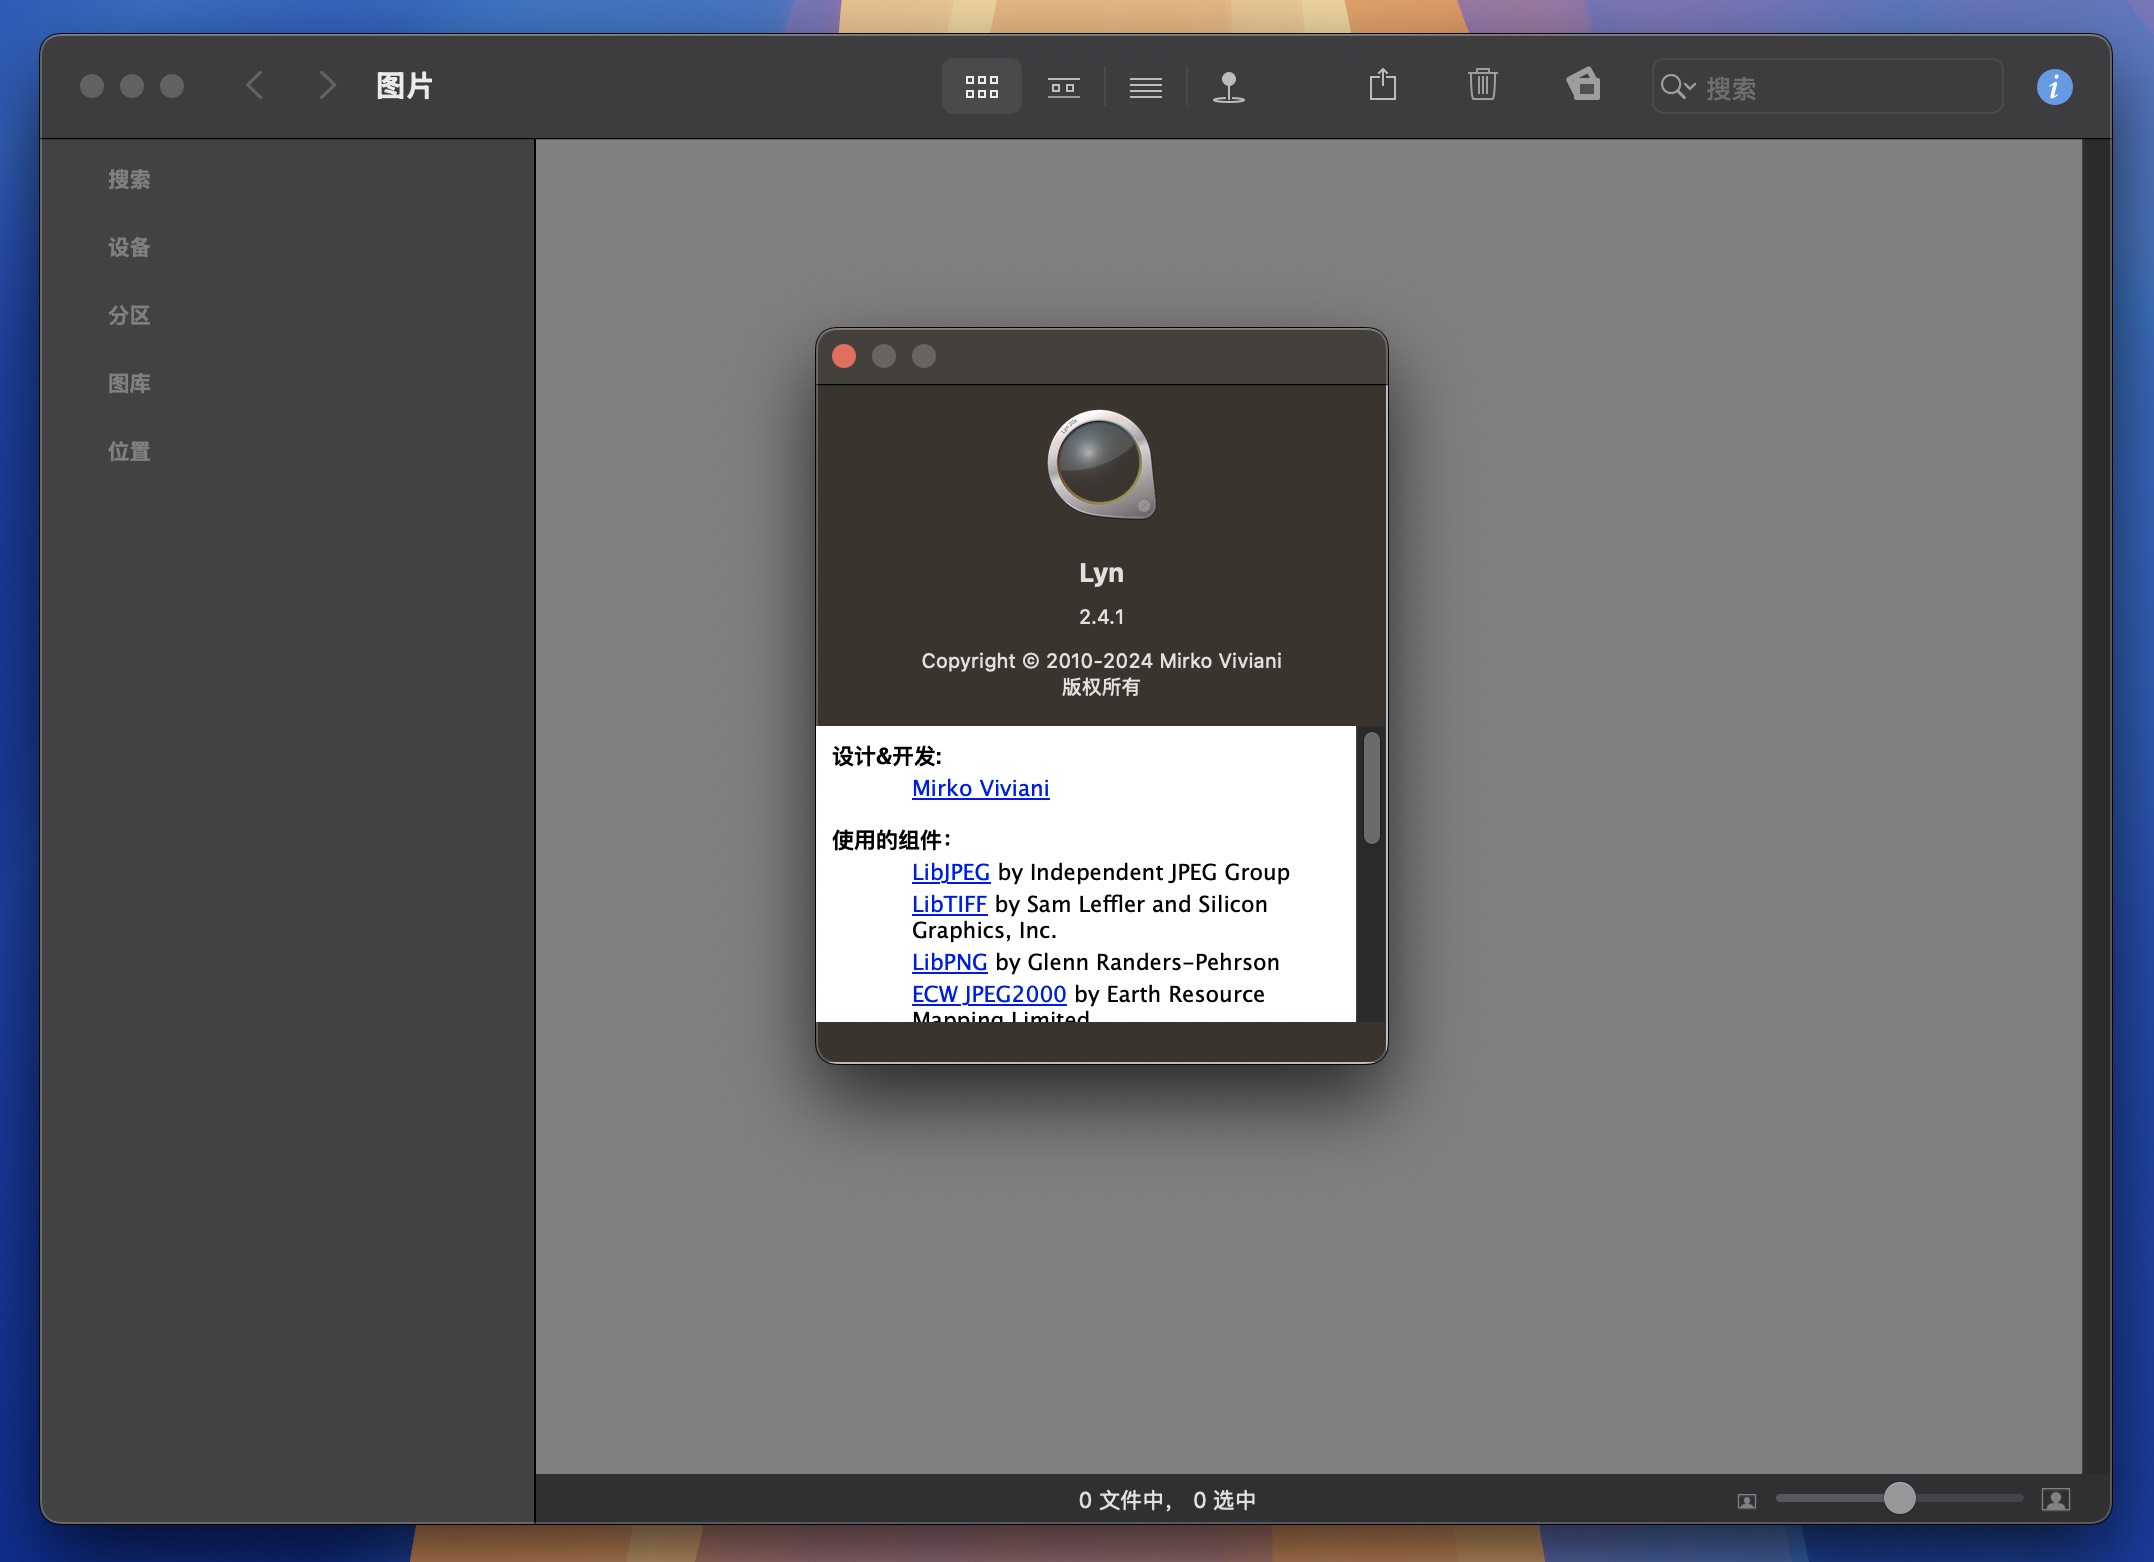Open the share menu icon
2154x1562 pixels.
(1382, 85)
